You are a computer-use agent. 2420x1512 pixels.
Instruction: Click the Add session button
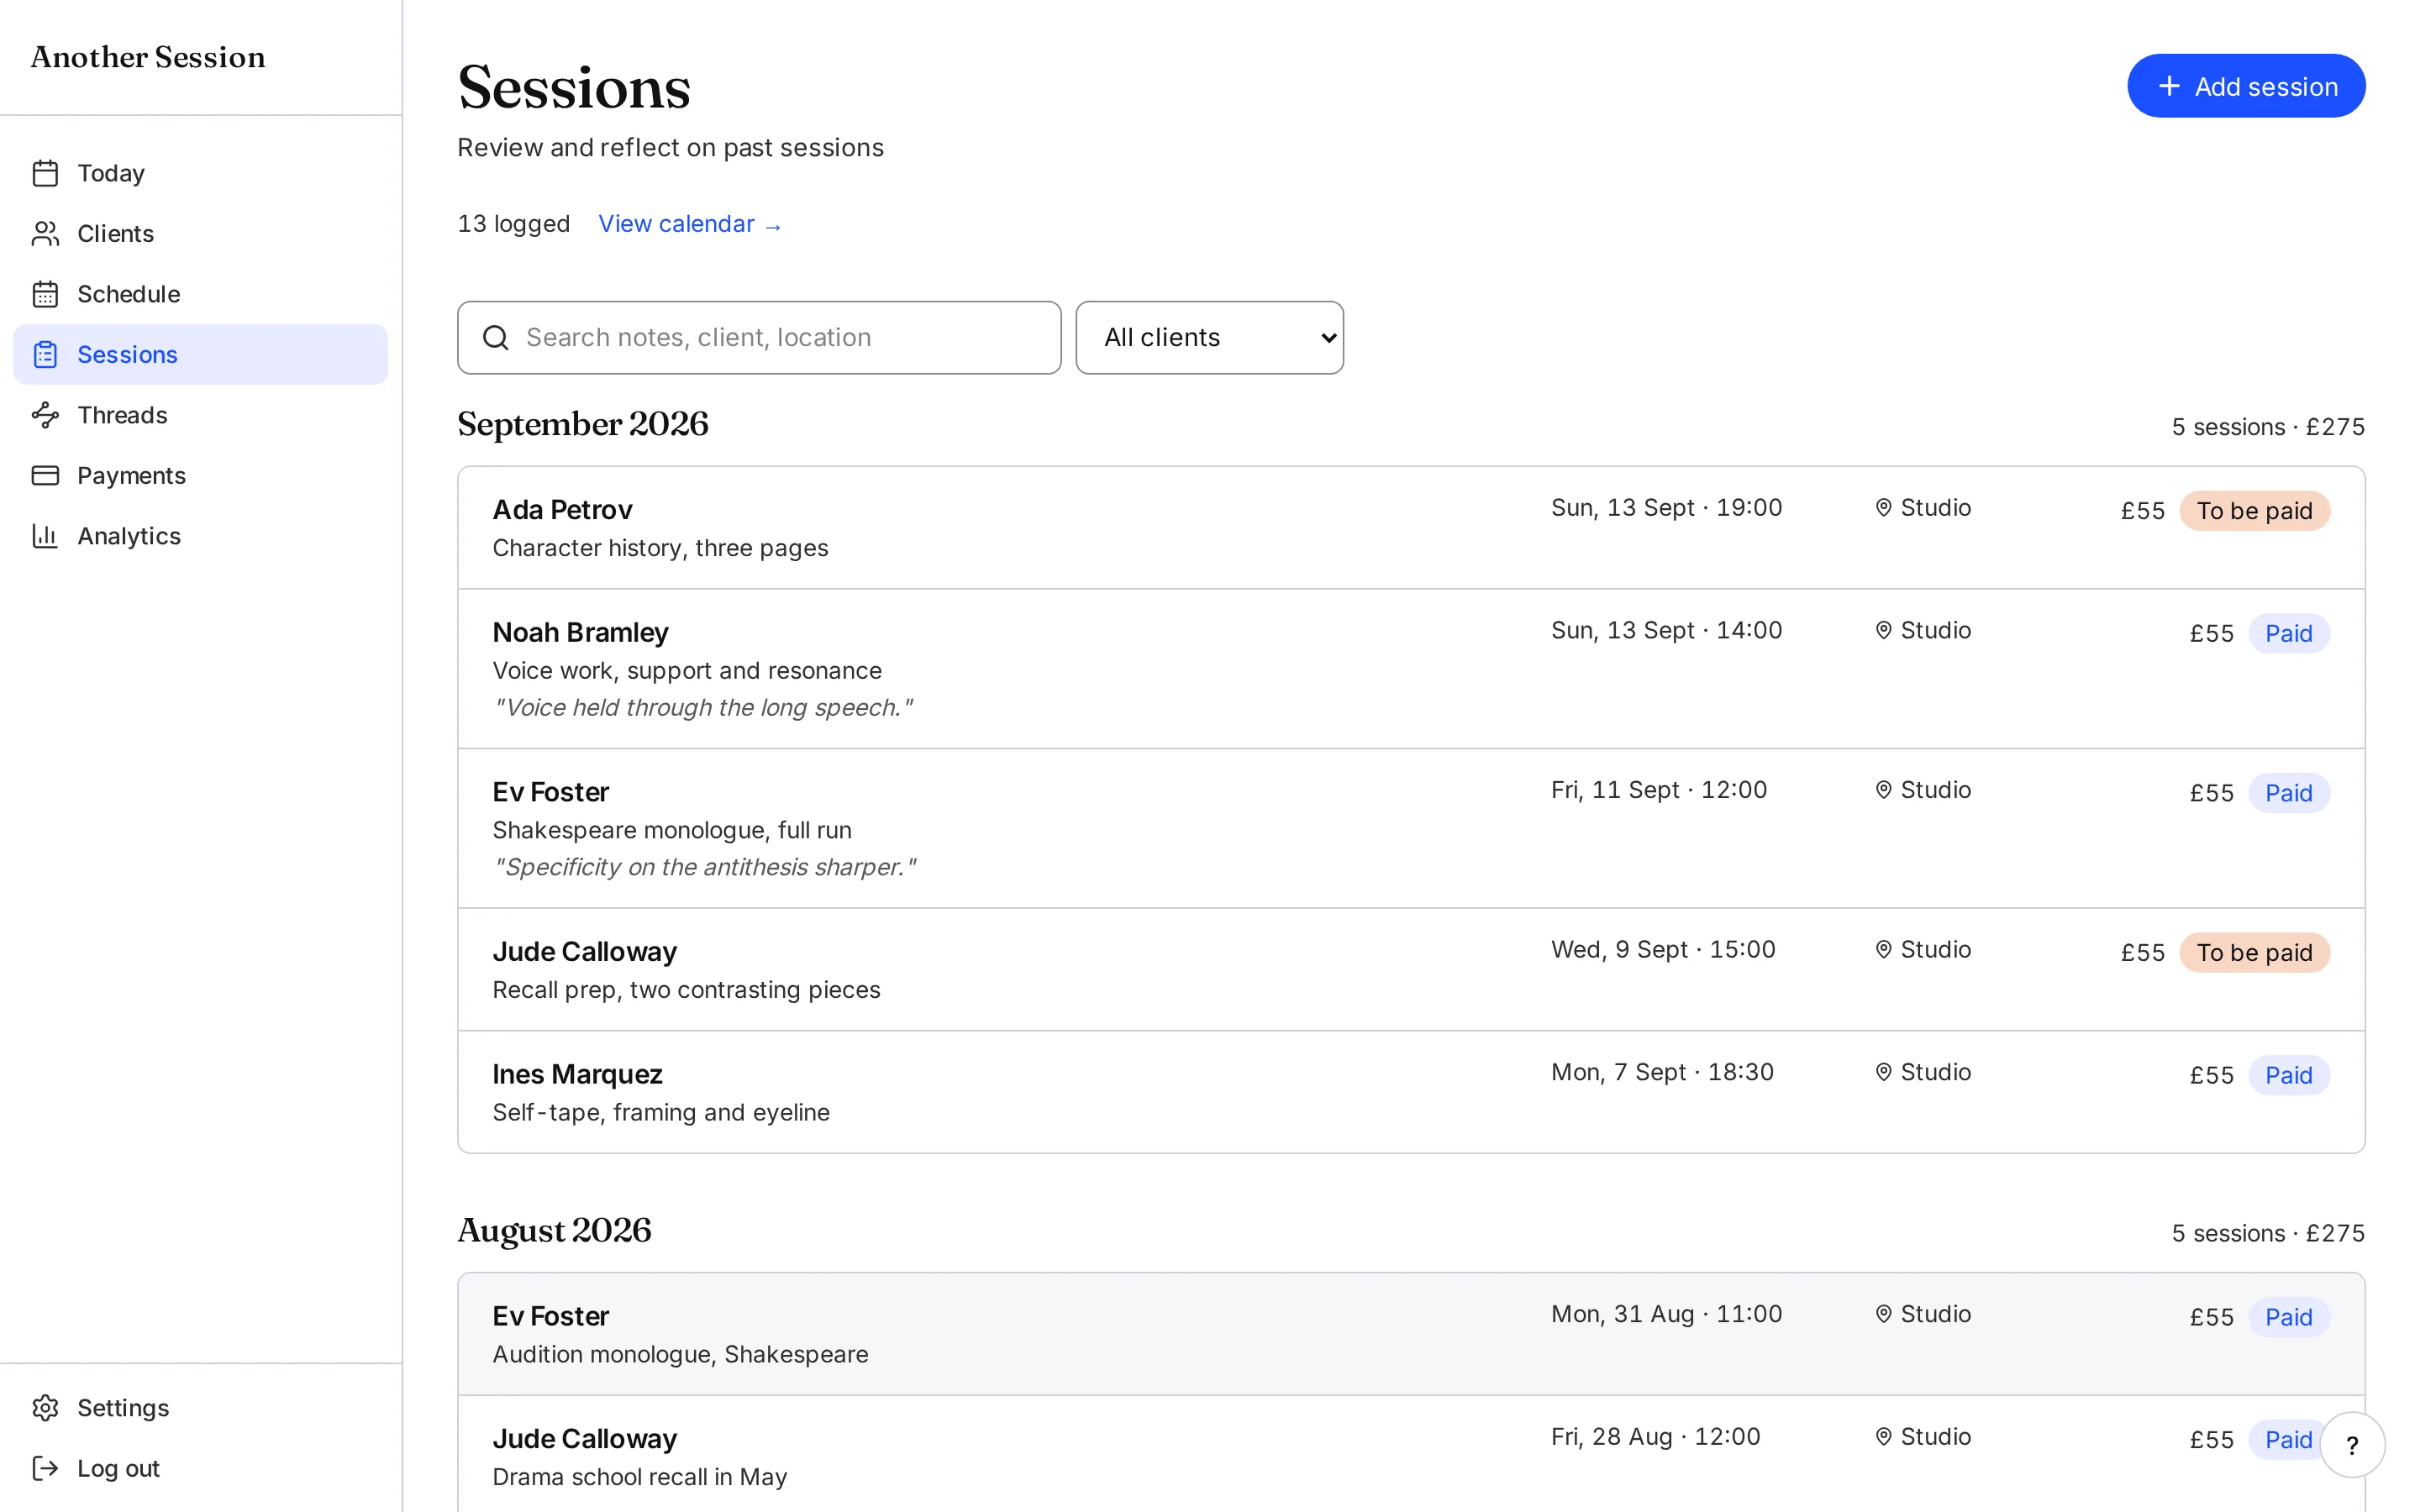click(2245, 86)
